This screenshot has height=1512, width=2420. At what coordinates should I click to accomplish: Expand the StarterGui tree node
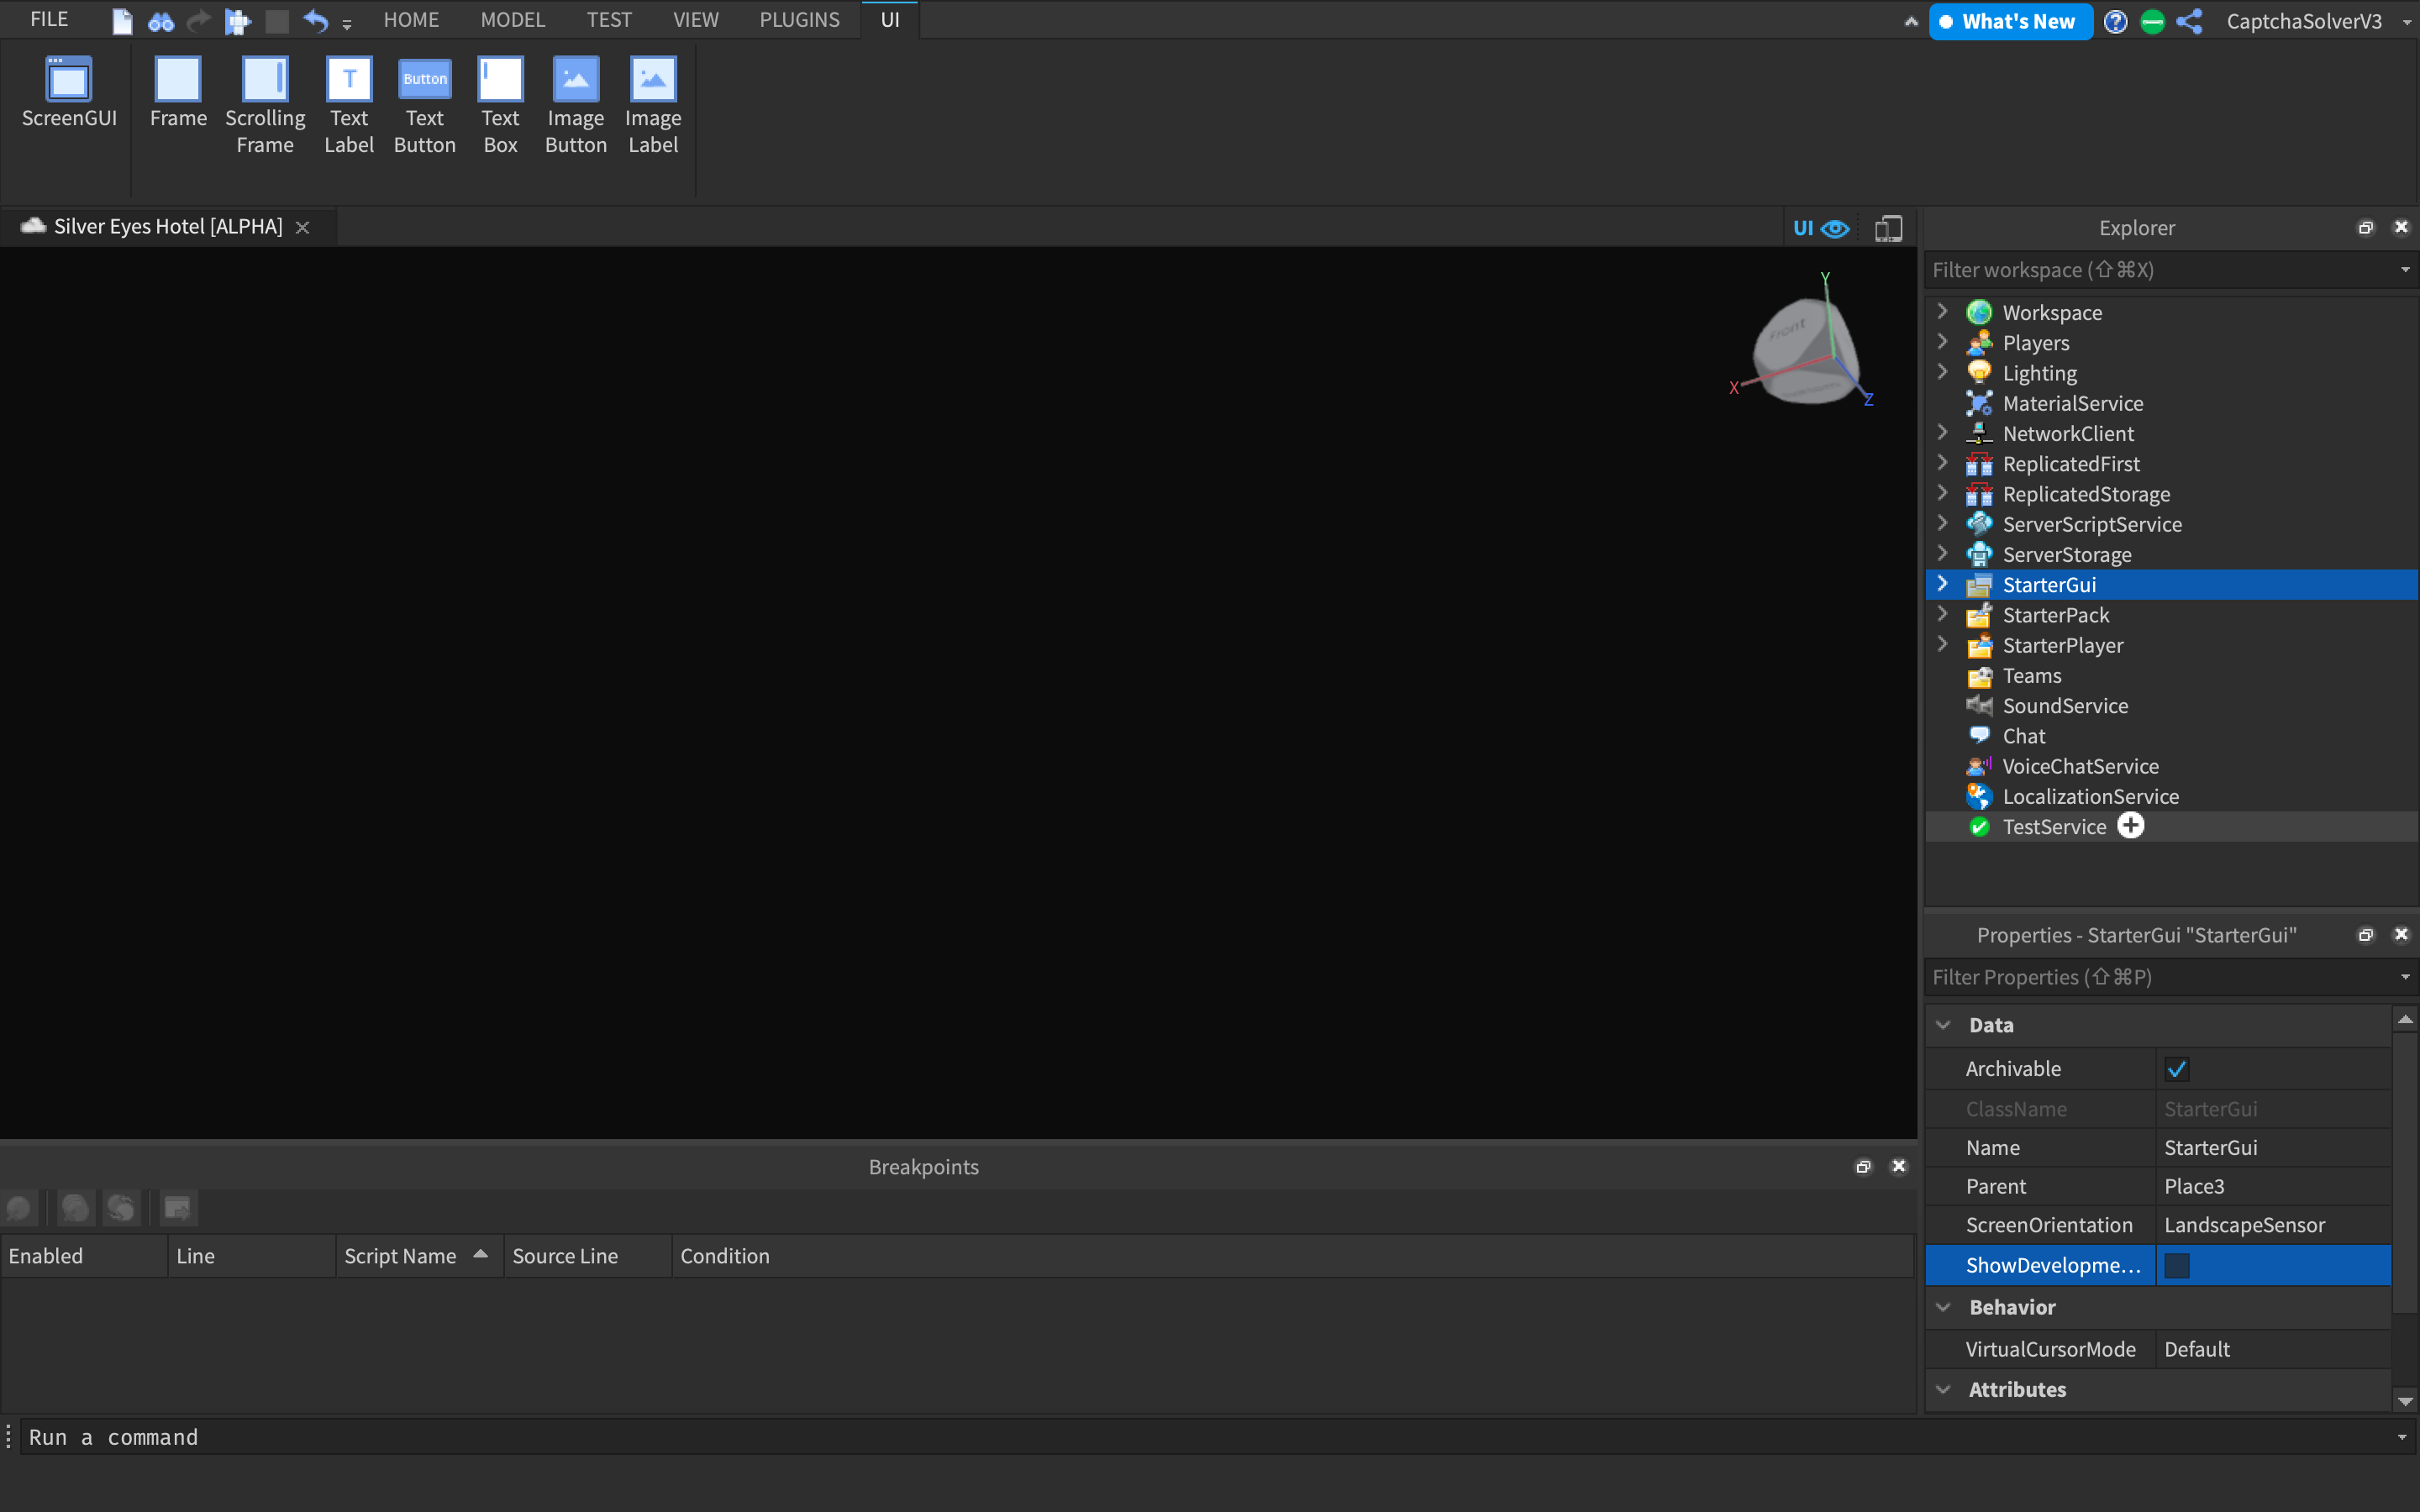click(x=1942, y=583)
